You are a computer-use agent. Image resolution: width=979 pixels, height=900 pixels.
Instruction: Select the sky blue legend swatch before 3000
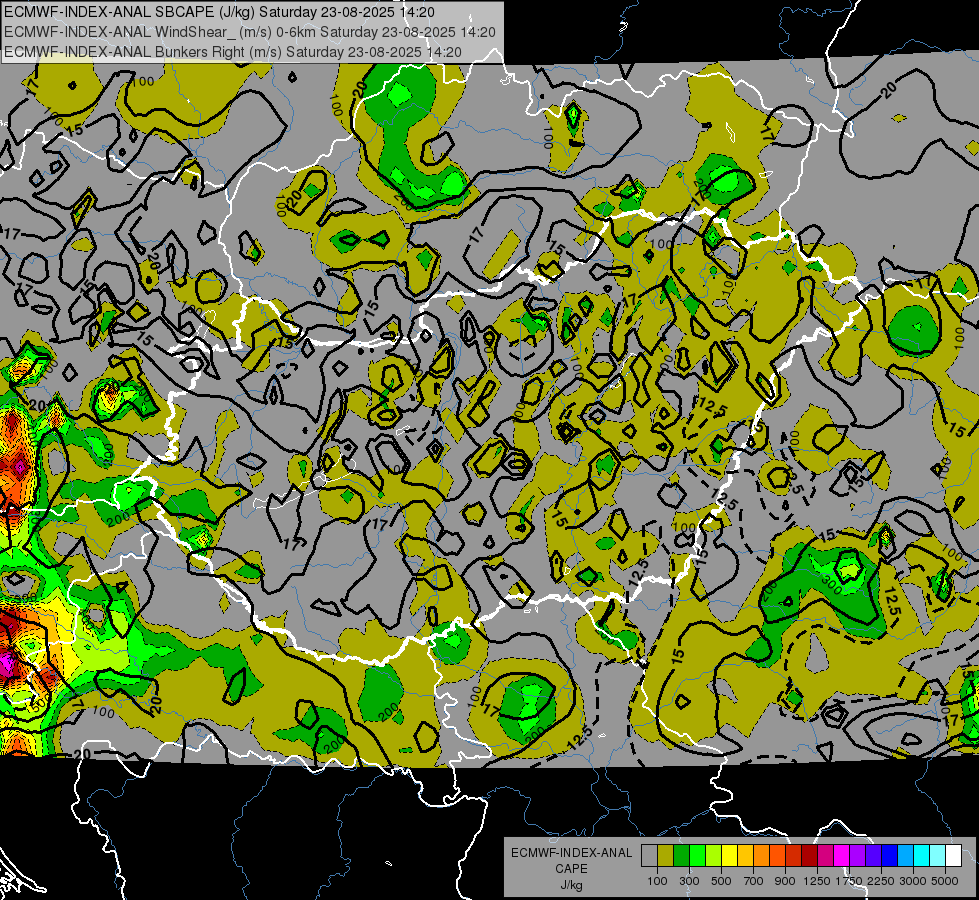(x=905, y=855)
